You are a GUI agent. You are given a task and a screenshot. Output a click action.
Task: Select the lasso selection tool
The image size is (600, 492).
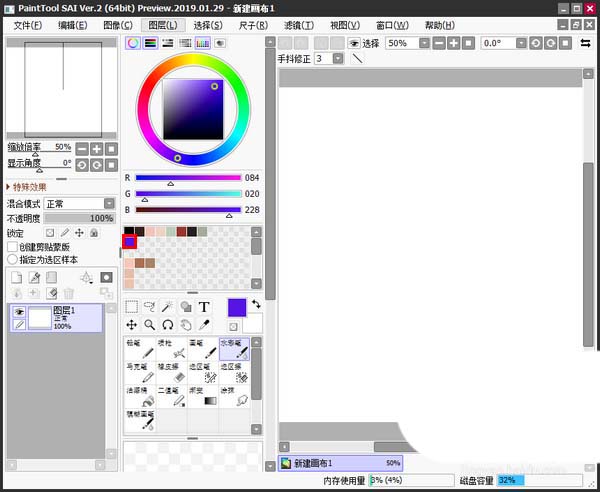(x=150, y=307)
